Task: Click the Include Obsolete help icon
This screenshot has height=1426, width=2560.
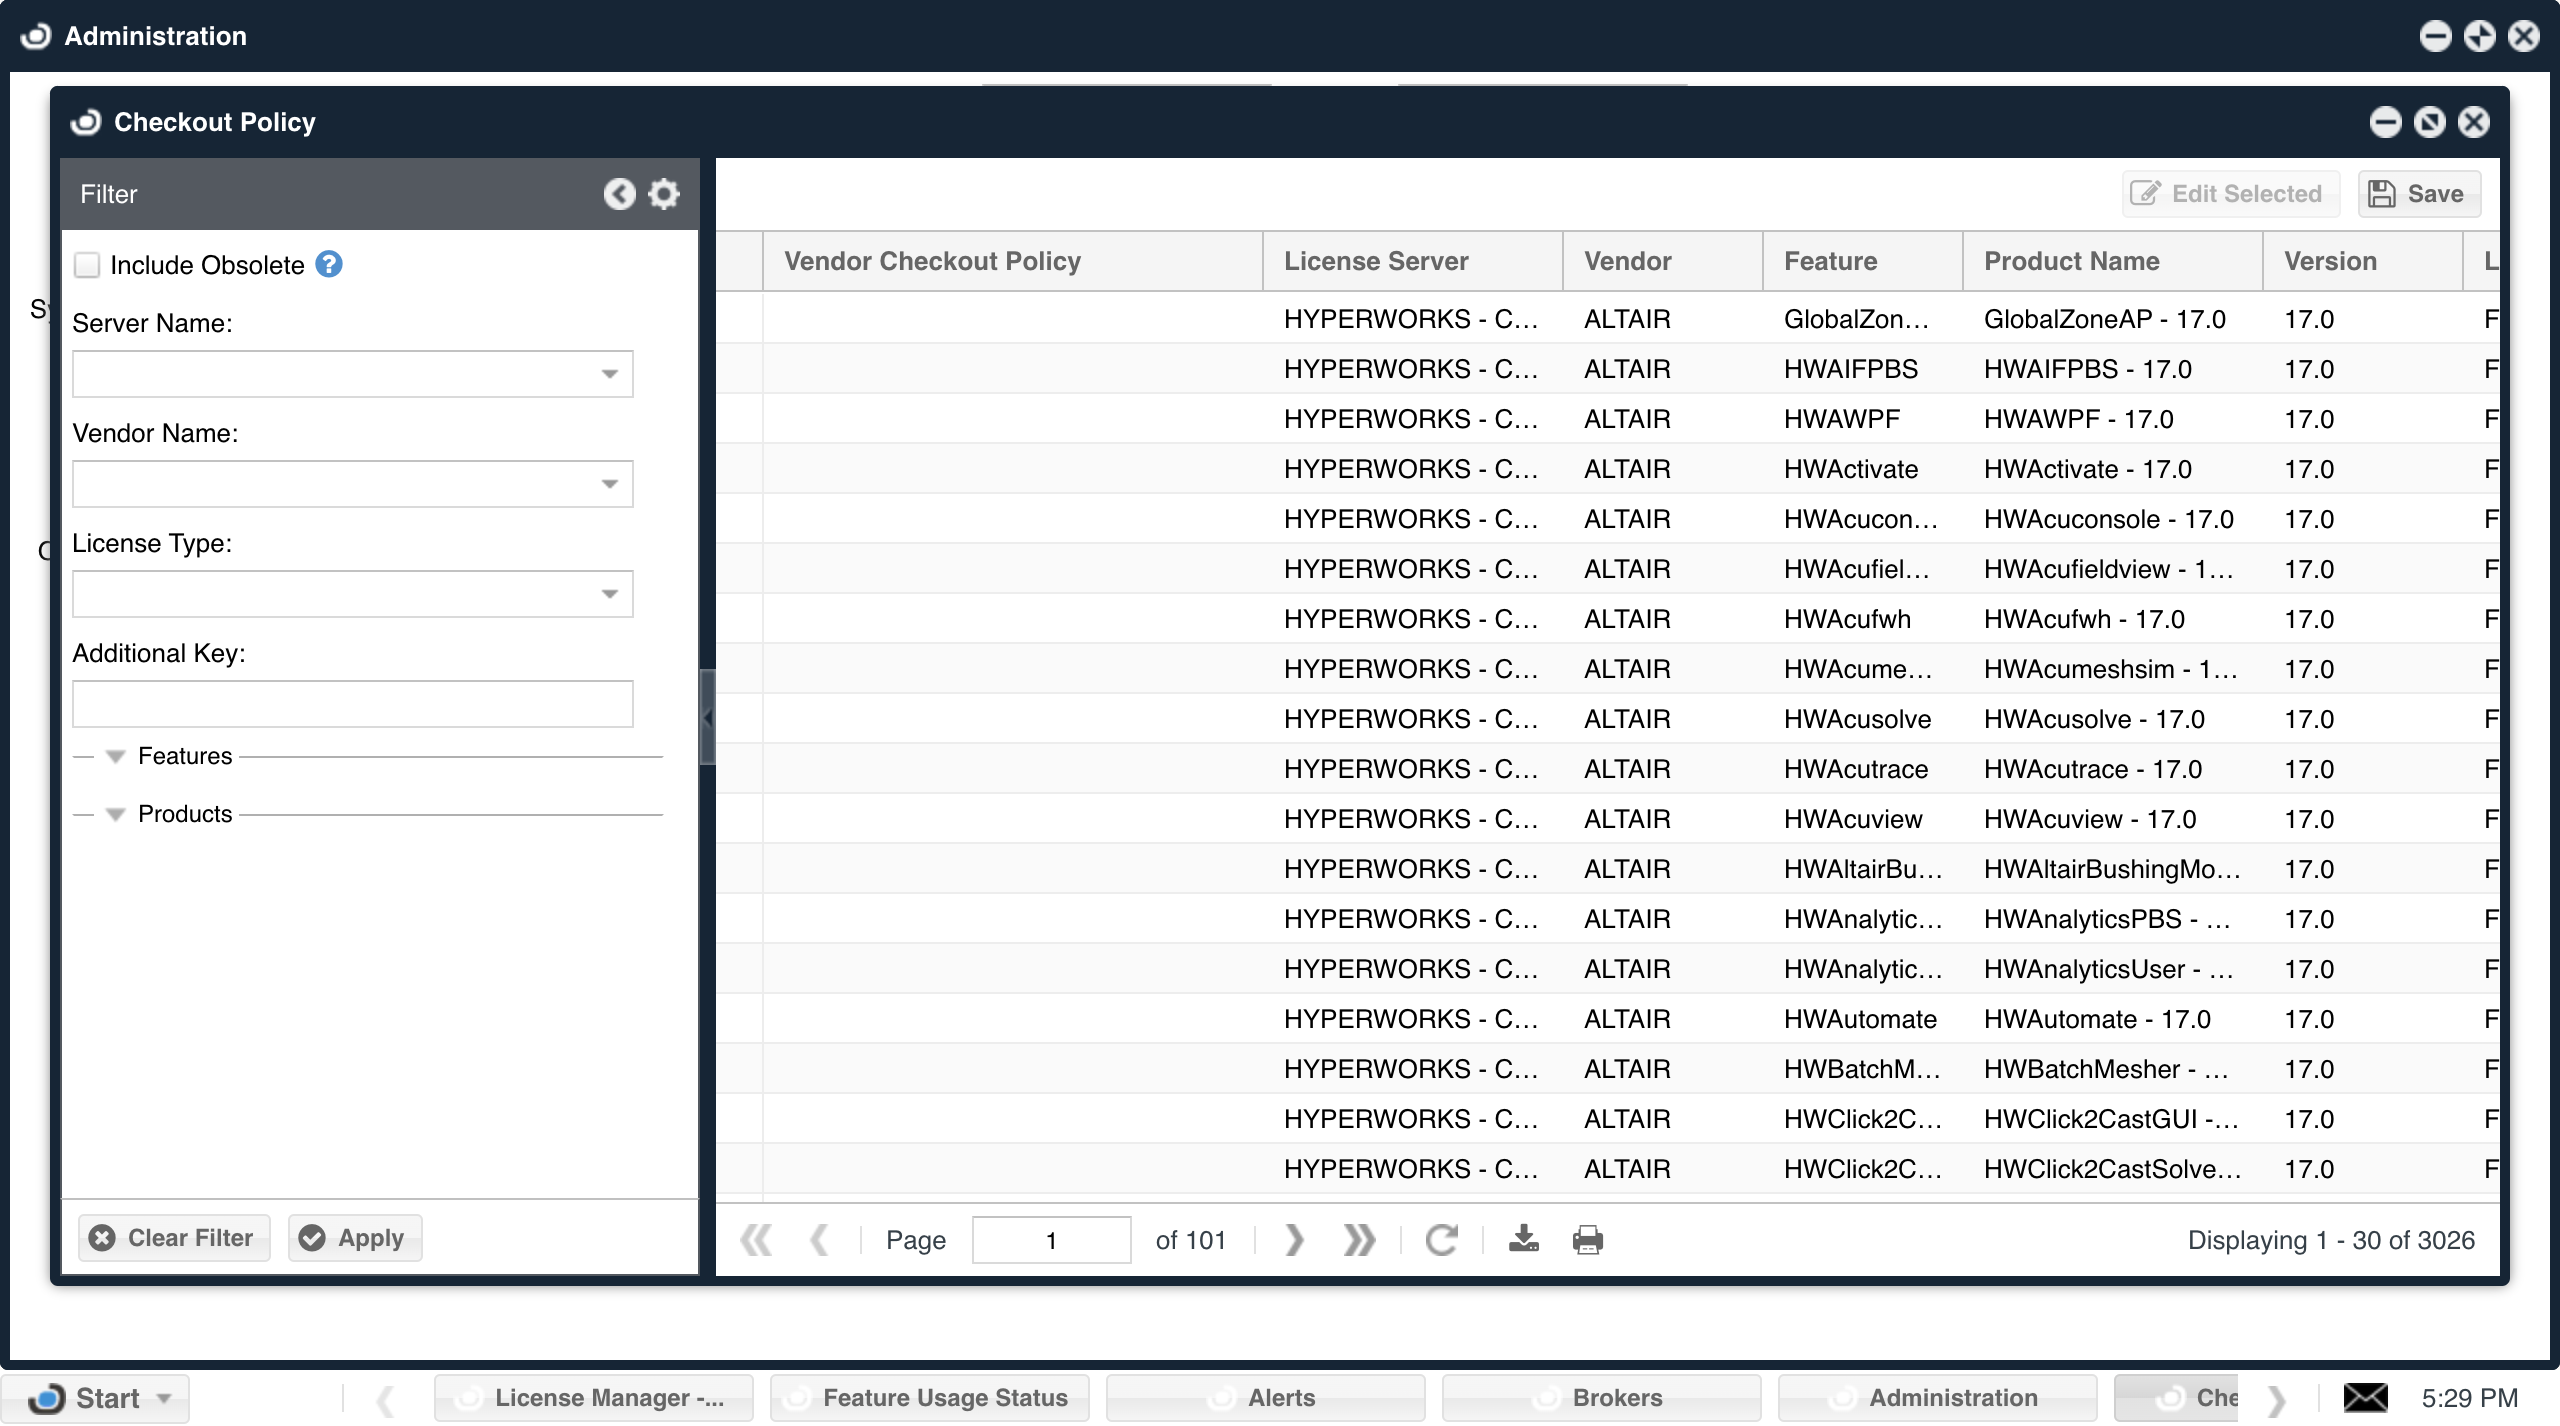Action: tap(329, 264)
